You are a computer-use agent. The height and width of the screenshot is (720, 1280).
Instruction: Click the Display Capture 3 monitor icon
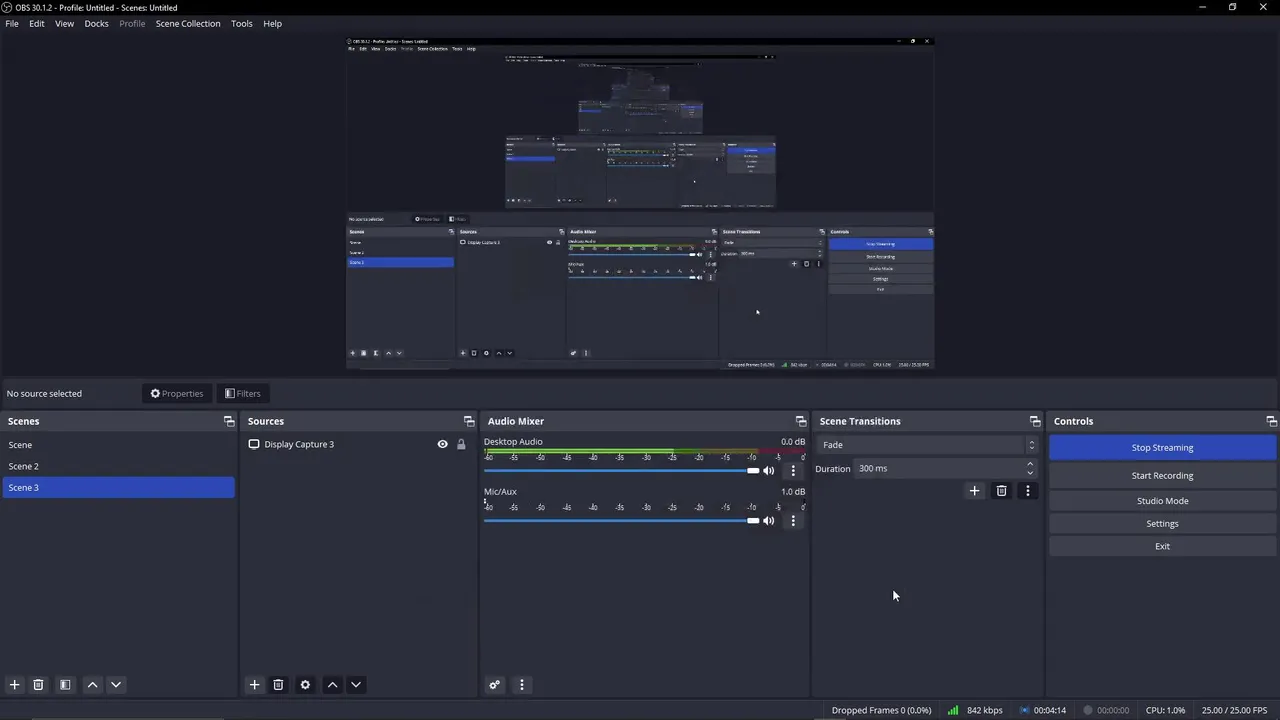coord(254,444)
